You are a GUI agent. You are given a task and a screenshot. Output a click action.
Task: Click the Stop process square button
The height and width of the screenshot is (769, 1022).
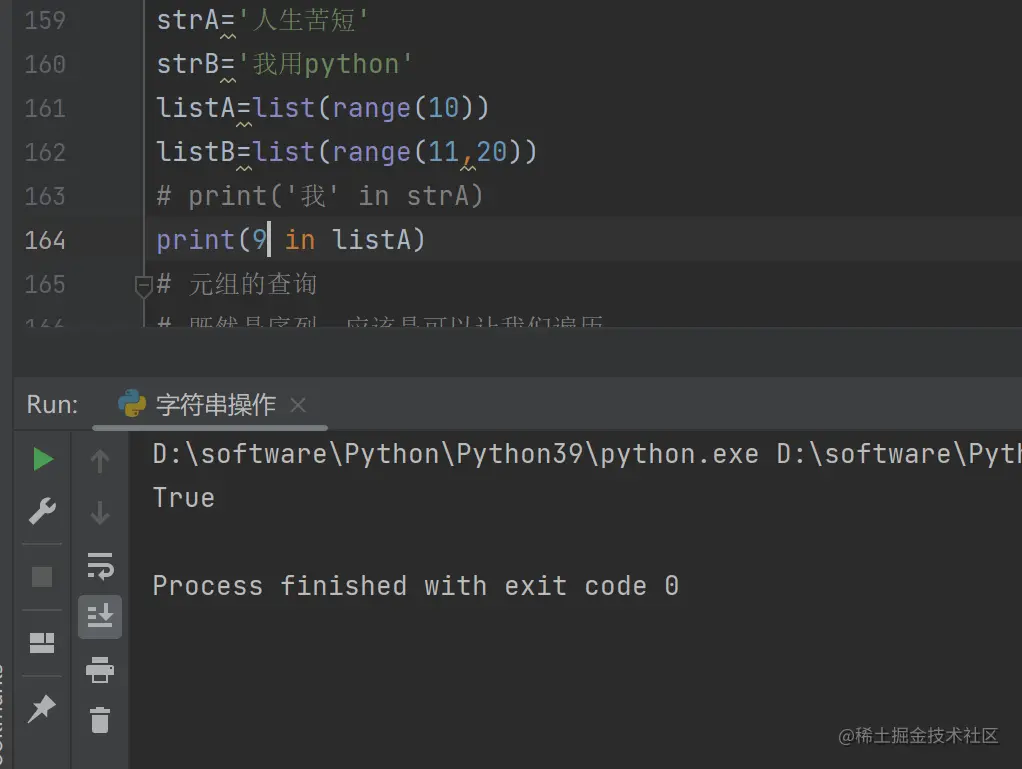(42, 577)
